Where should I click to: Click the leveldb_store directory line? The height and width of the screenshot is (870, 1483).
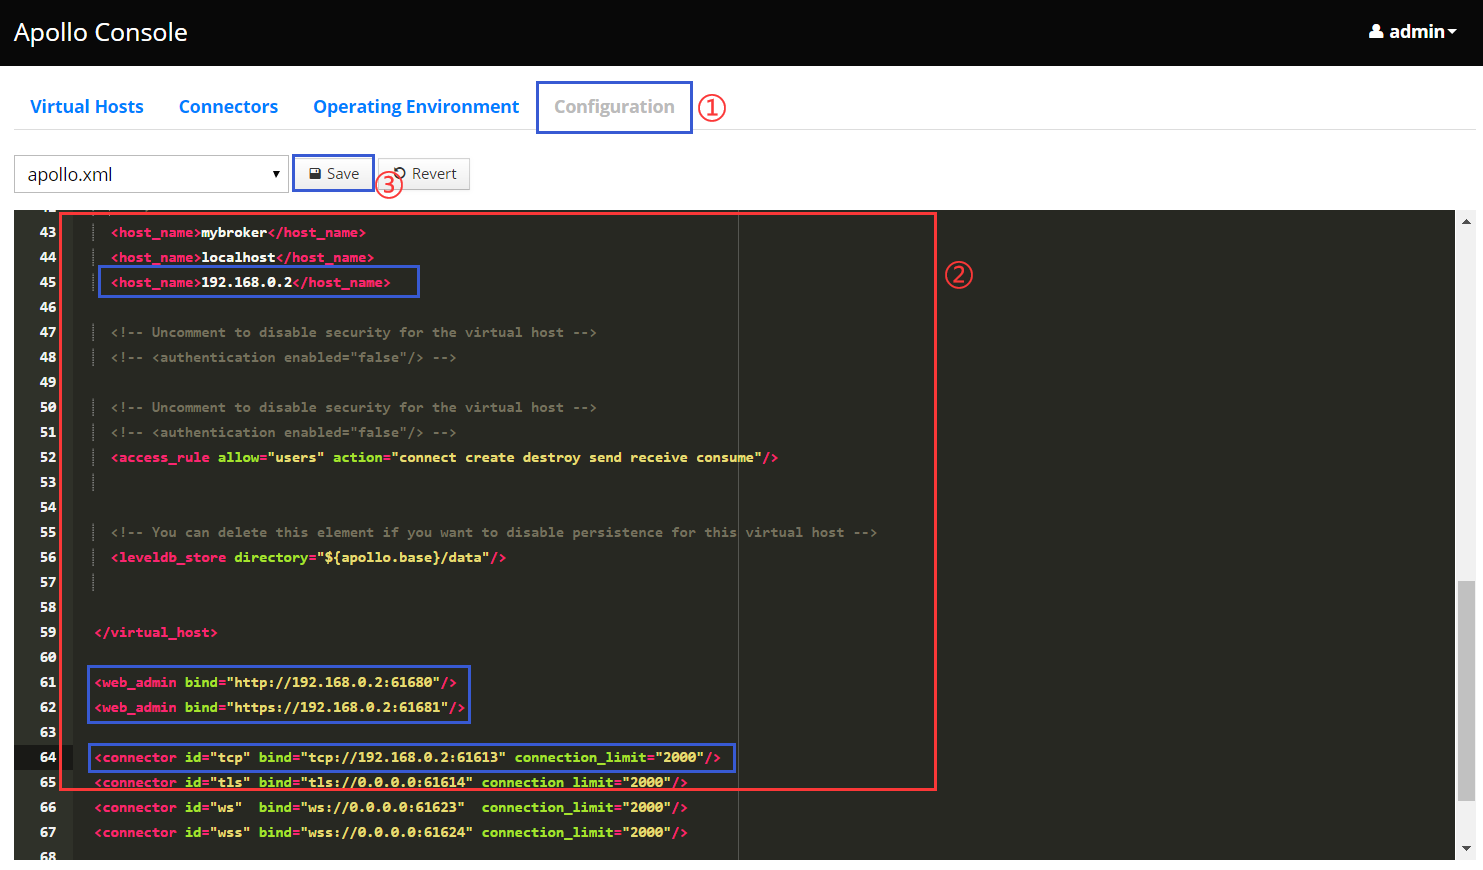pos(308,557)
